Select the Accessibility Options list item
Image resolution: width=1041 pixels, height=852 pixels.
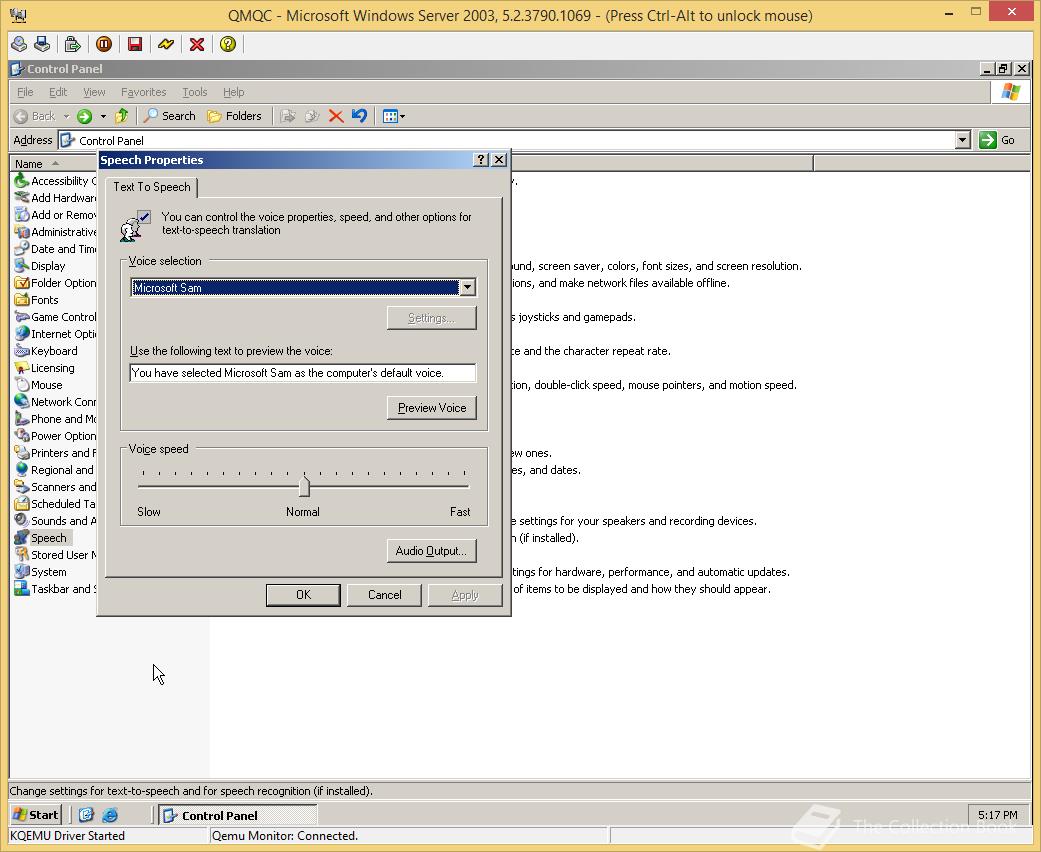pyautogui.click(x=54, y=181)
